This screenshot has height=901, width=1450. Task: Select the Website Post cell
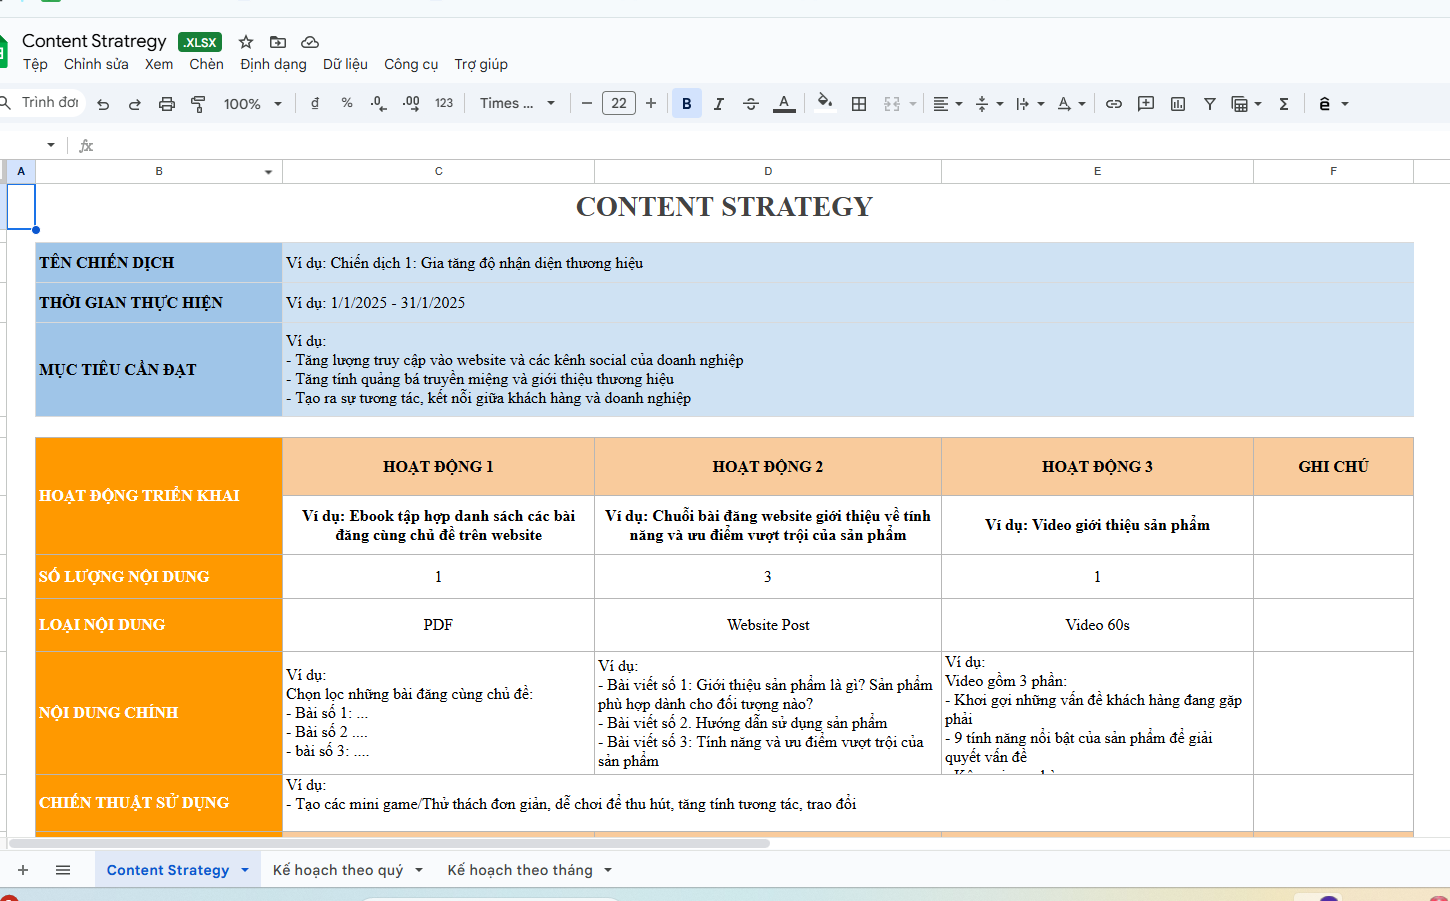pos(768,625)
